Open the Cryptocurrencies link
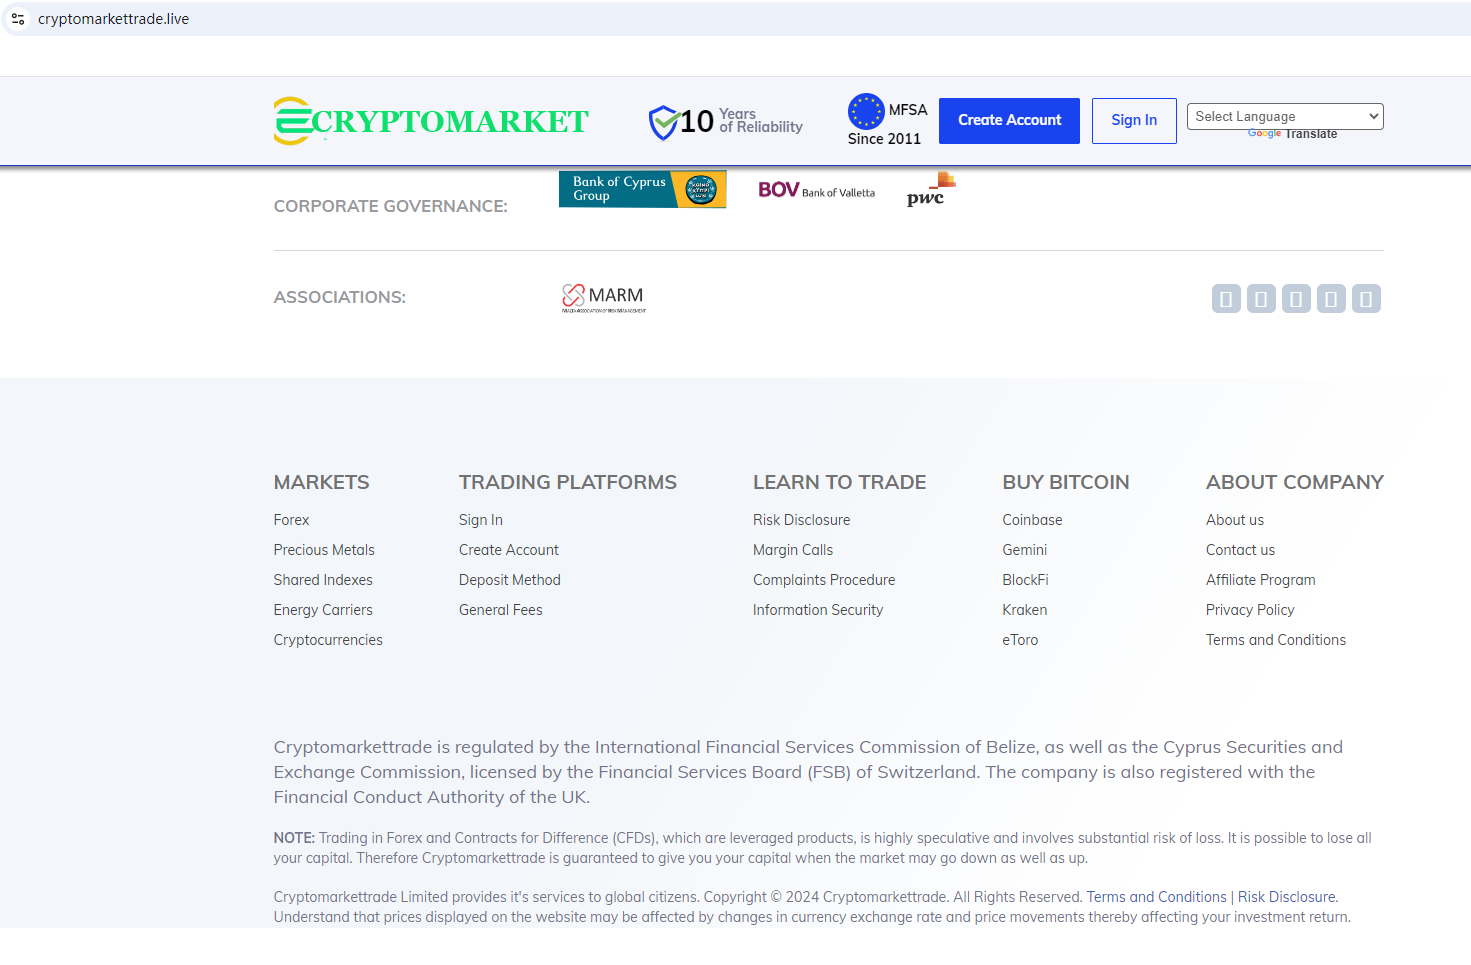1471x965 pixels. [328, 640]
